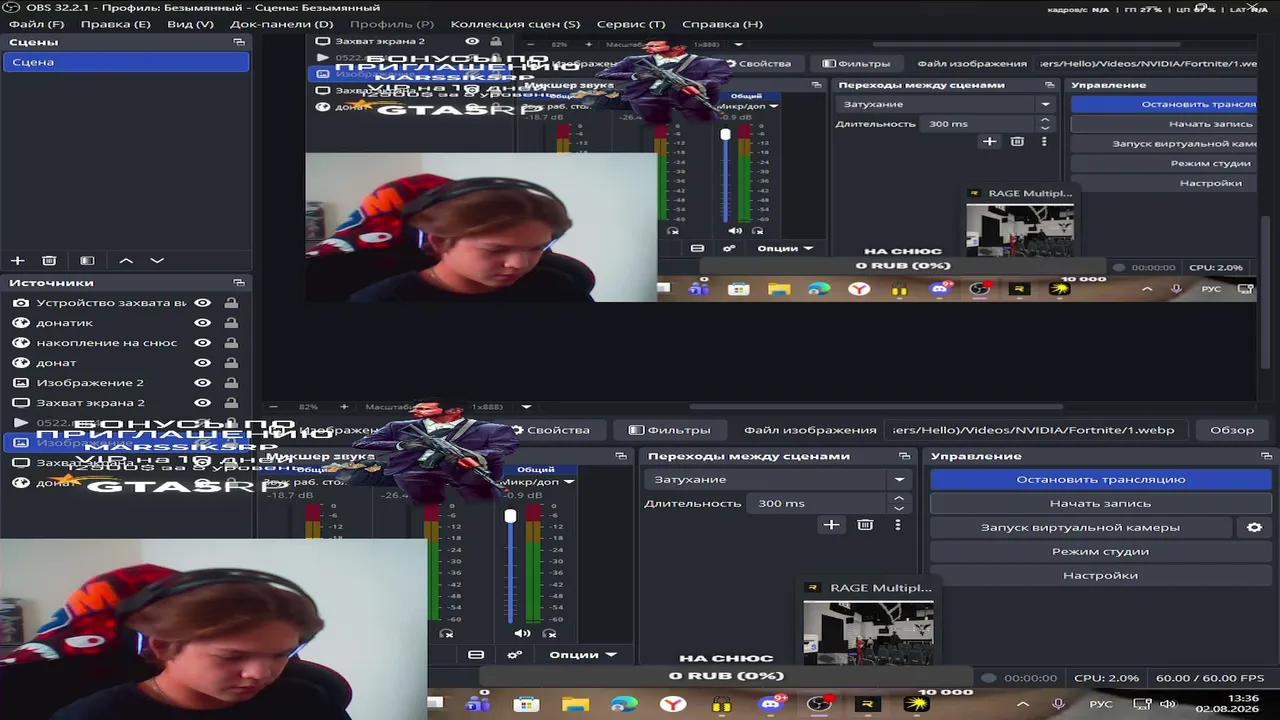Open the Затухание transition dropdown
Screen dimensions: 1280x720
[x=779, y=479]
